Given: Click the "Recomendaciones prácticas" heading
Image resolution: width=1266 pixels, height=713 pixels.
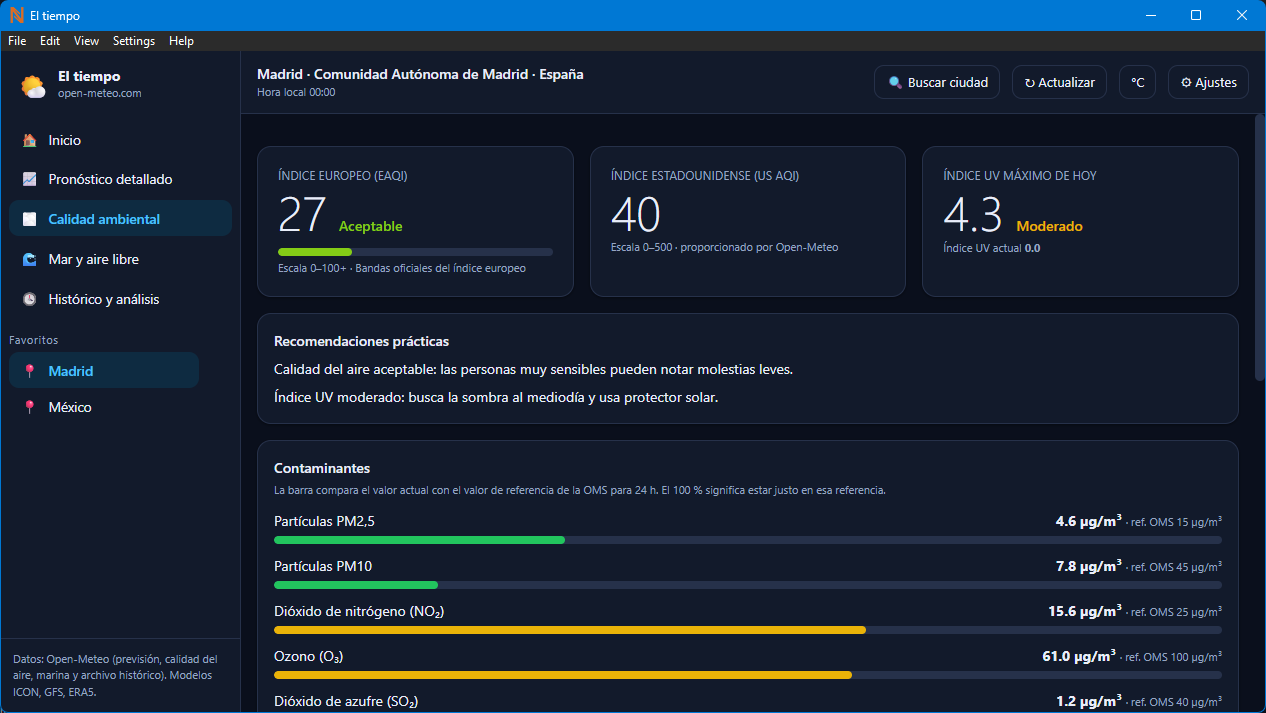Looking at the screenshot, I should click(361, 342).
